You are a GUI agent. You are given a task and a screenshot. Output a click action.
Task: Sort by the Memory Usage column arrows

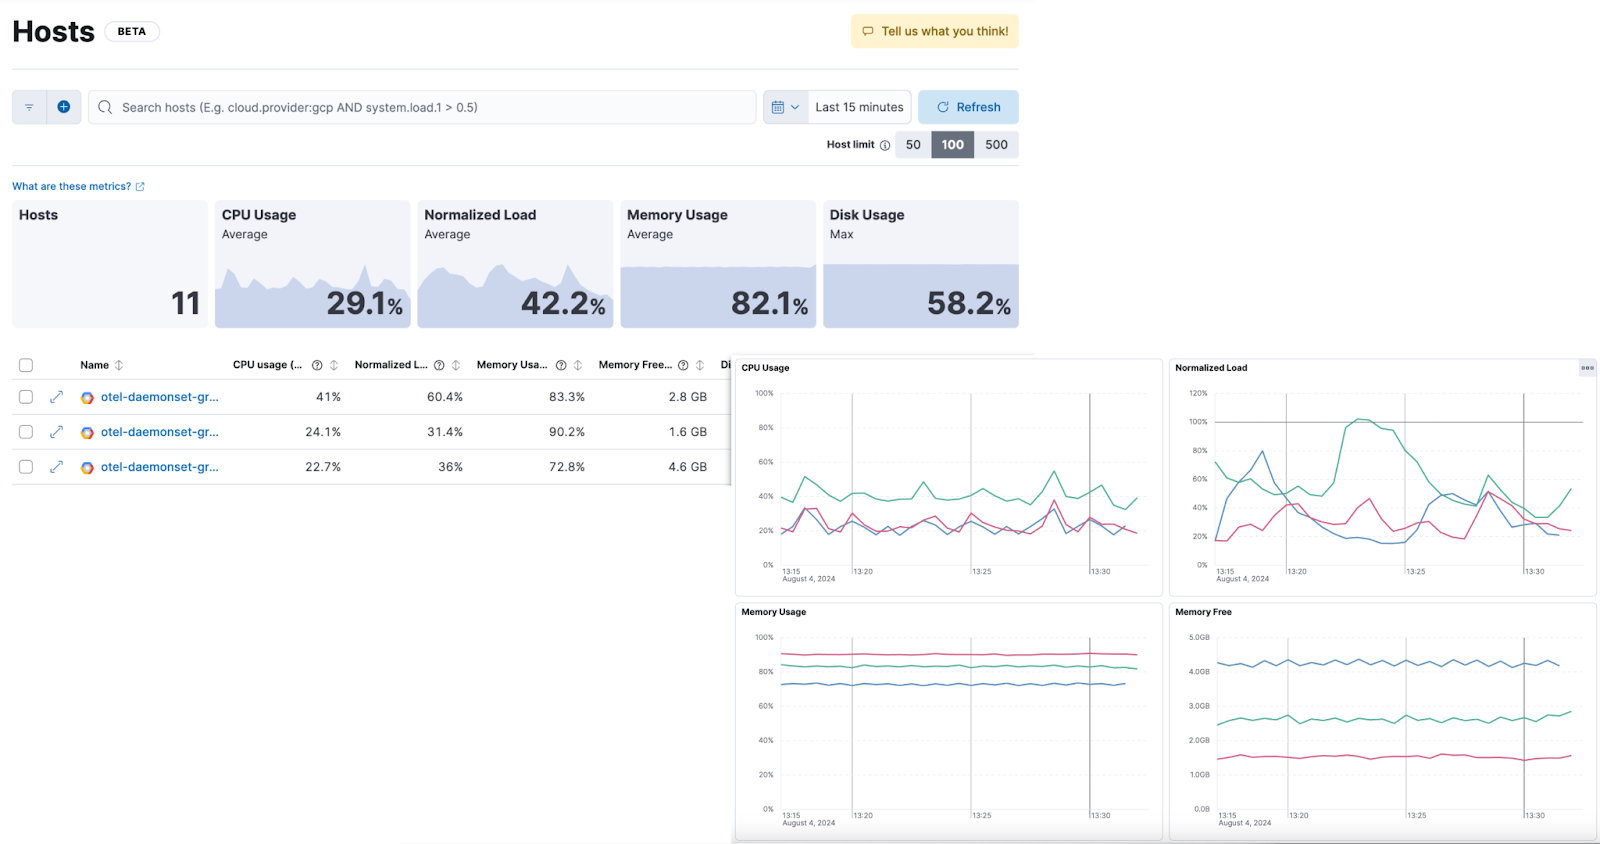pos(578,365)
